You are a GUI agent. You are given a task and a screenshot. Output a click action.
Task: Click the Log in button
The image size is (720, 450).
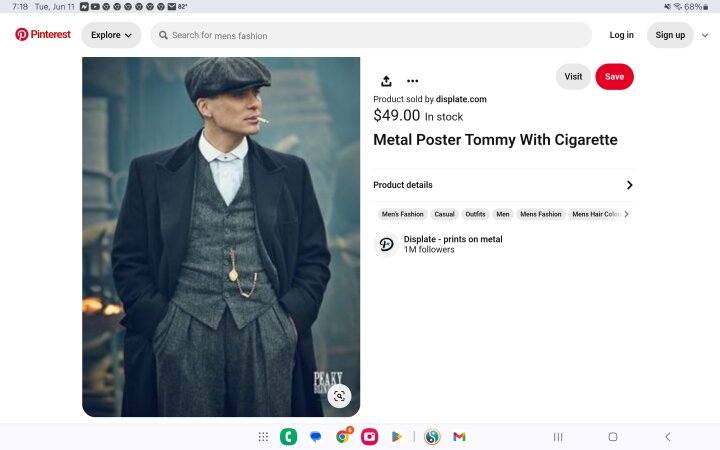(x=621, y=35)
